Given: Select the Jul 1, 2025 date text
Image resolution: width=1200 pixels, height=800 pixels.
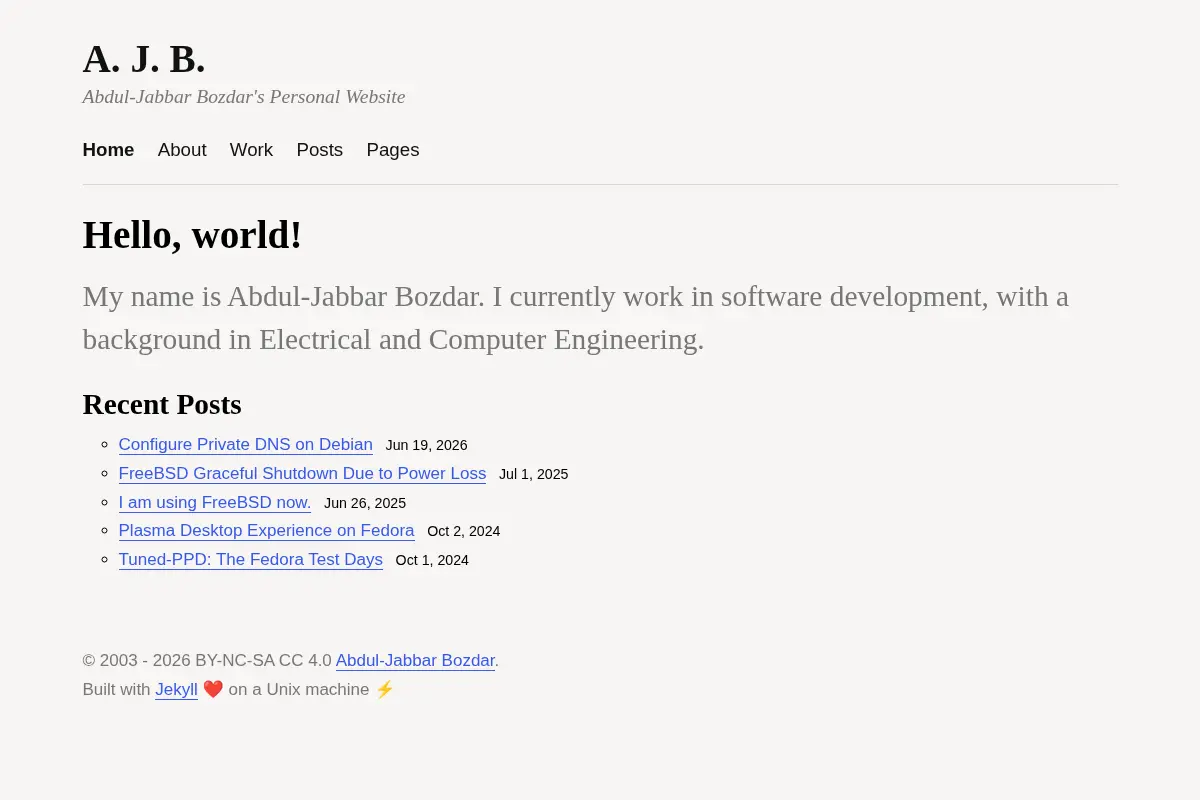Looking at the screenshot, I should pyautogui.click(x=533, y=474).
